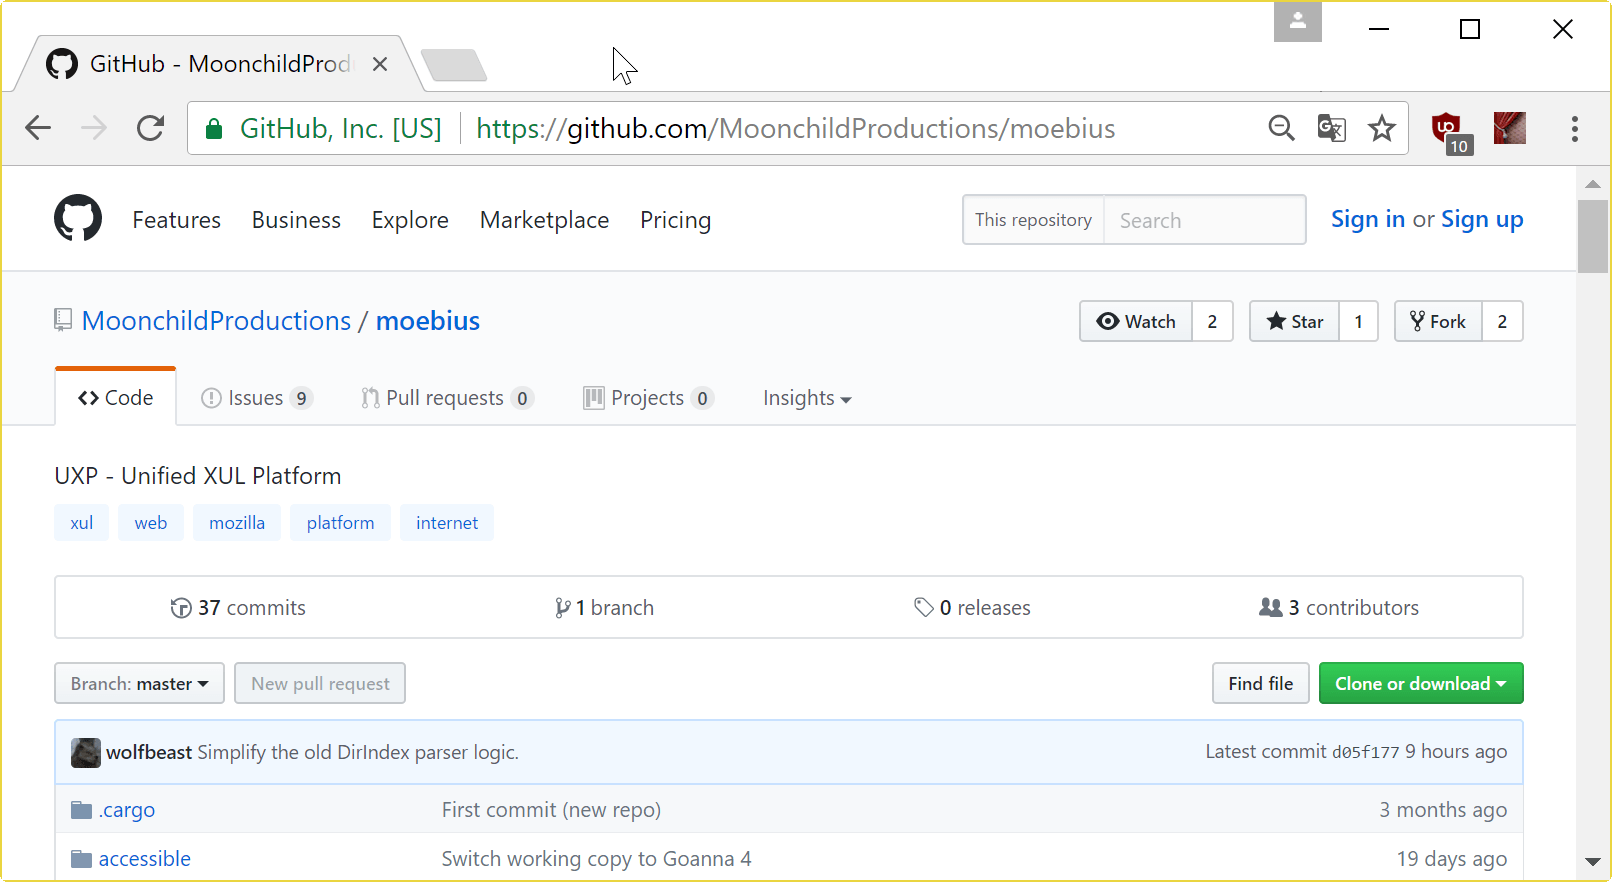Click the Watch button
Viewport: 1612px width, 882px height.
coord(1136,321)
